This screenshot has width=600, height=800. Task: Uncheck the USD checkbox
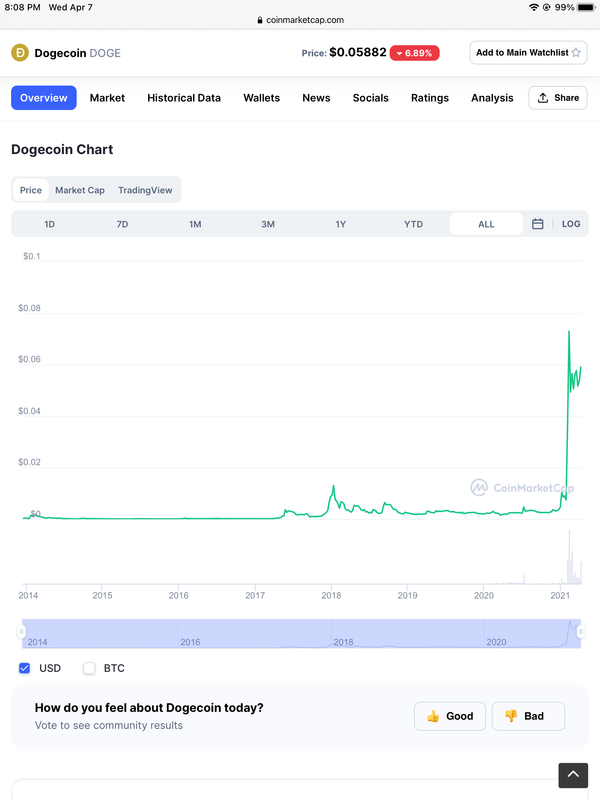pyautogui.click(x=25, y=668)
